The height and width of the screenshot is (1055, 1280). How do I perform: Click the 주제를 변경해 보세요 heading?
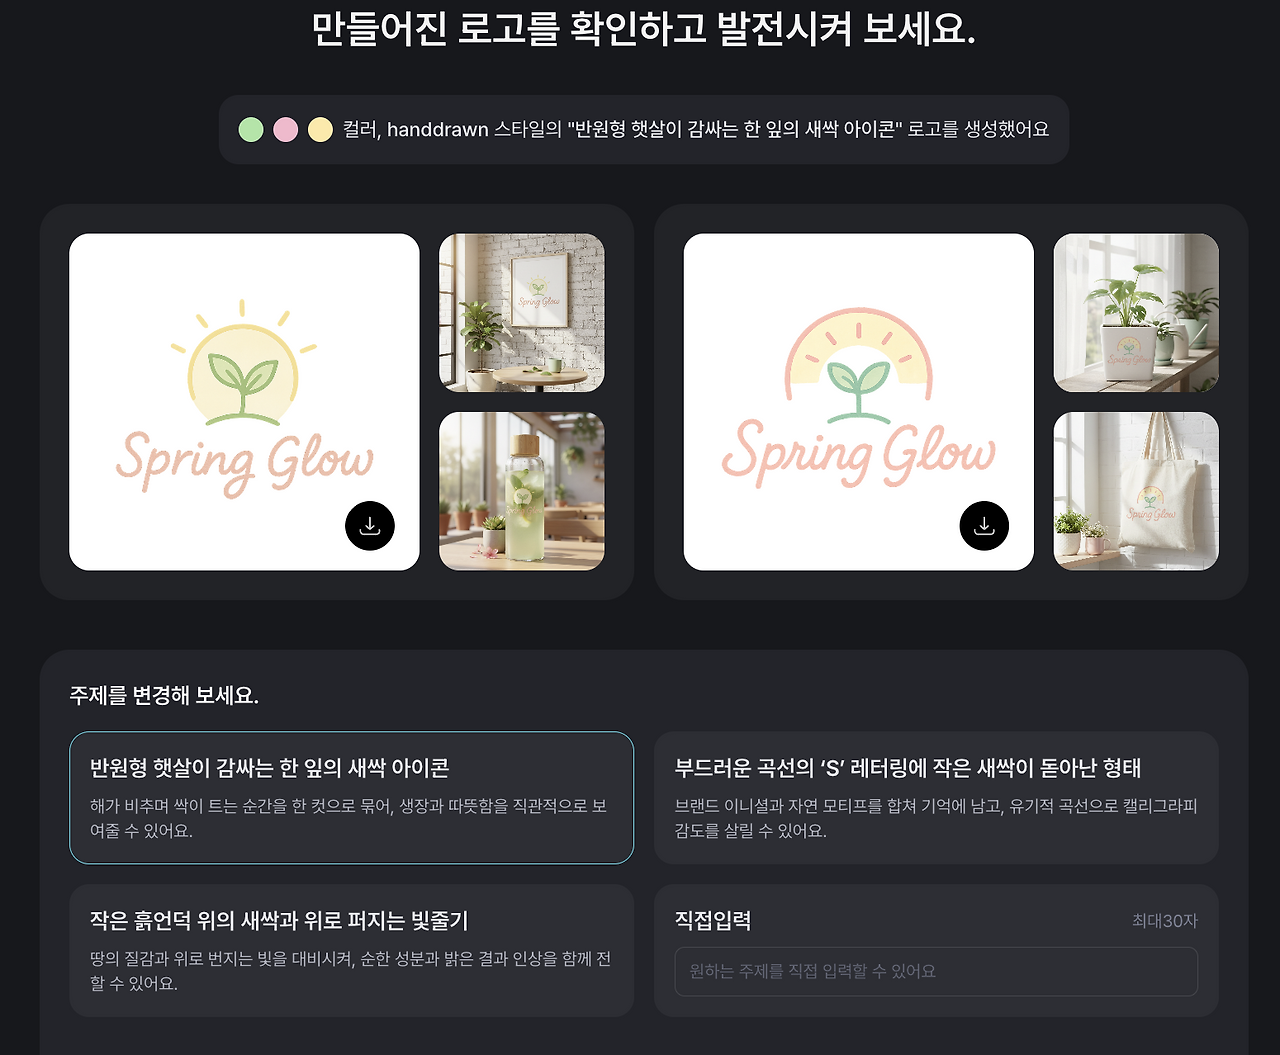pos(164,696)
